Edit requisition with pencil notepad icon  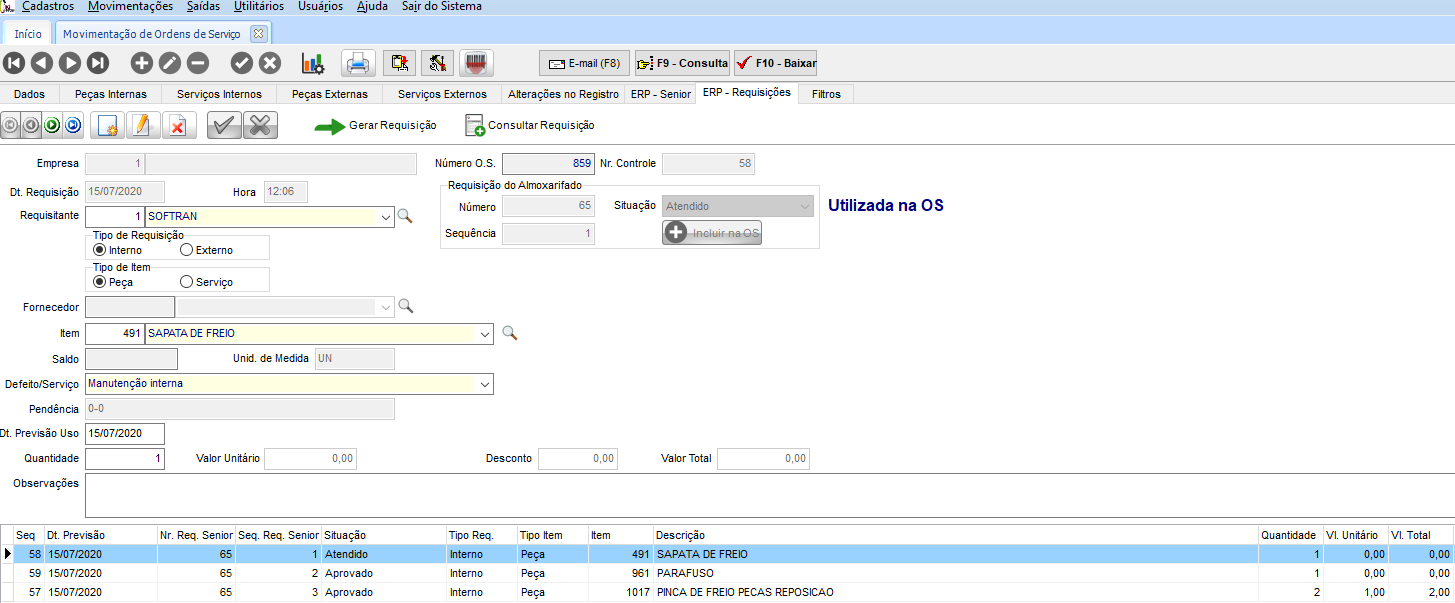[x=142, y=125]
